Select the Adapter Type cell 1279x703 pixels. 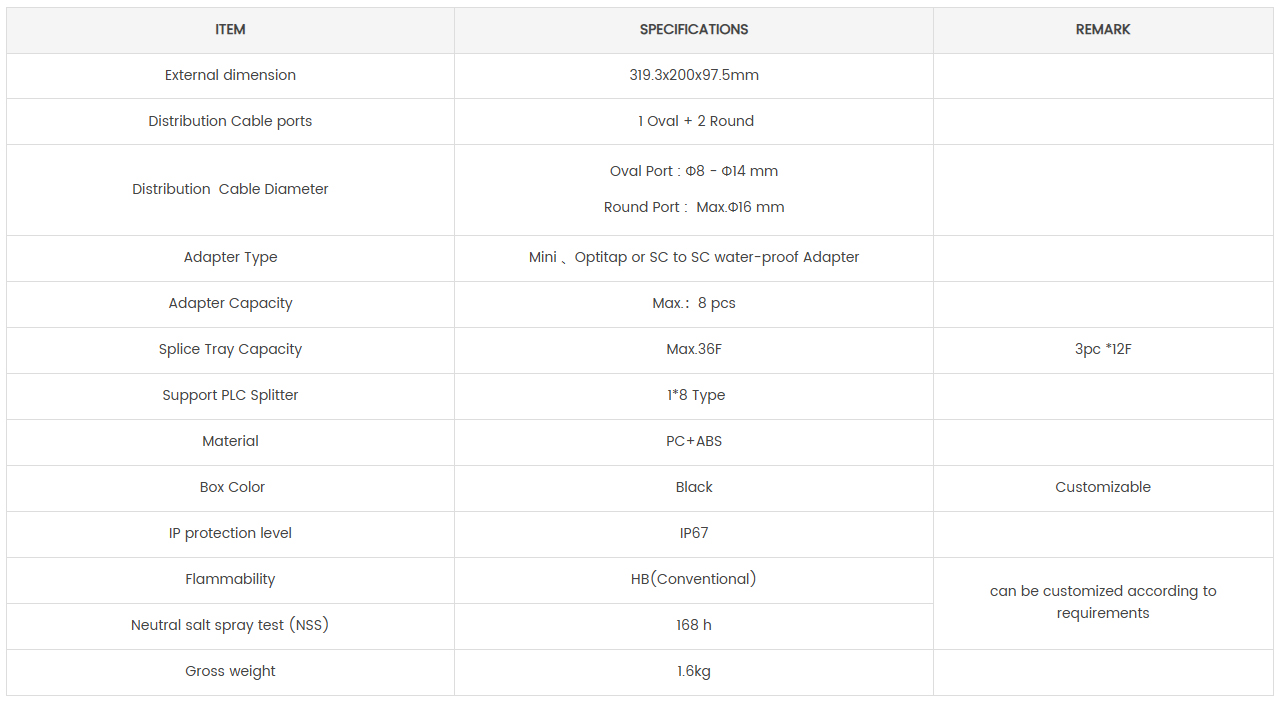230,257
